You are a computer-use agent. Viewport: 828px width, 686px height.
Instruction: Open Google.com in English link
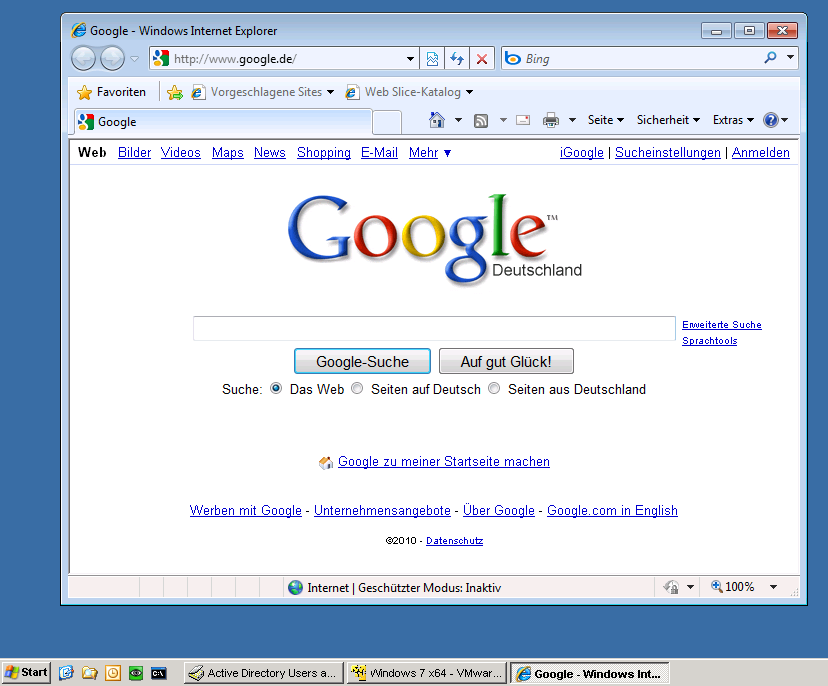[x=612, y=511]
